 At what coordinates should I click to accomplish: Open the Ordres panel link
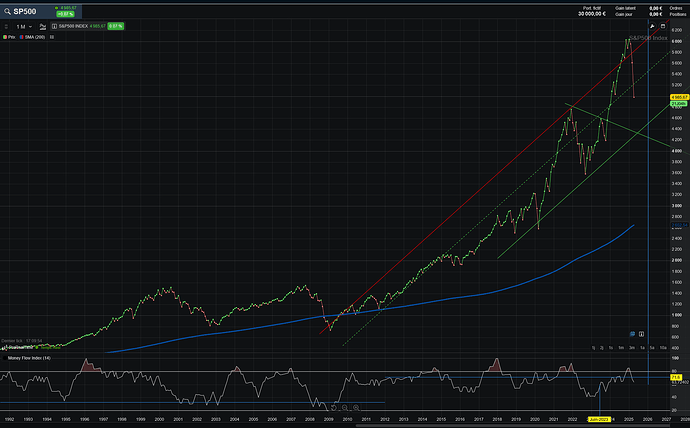(x=675, y=8)
